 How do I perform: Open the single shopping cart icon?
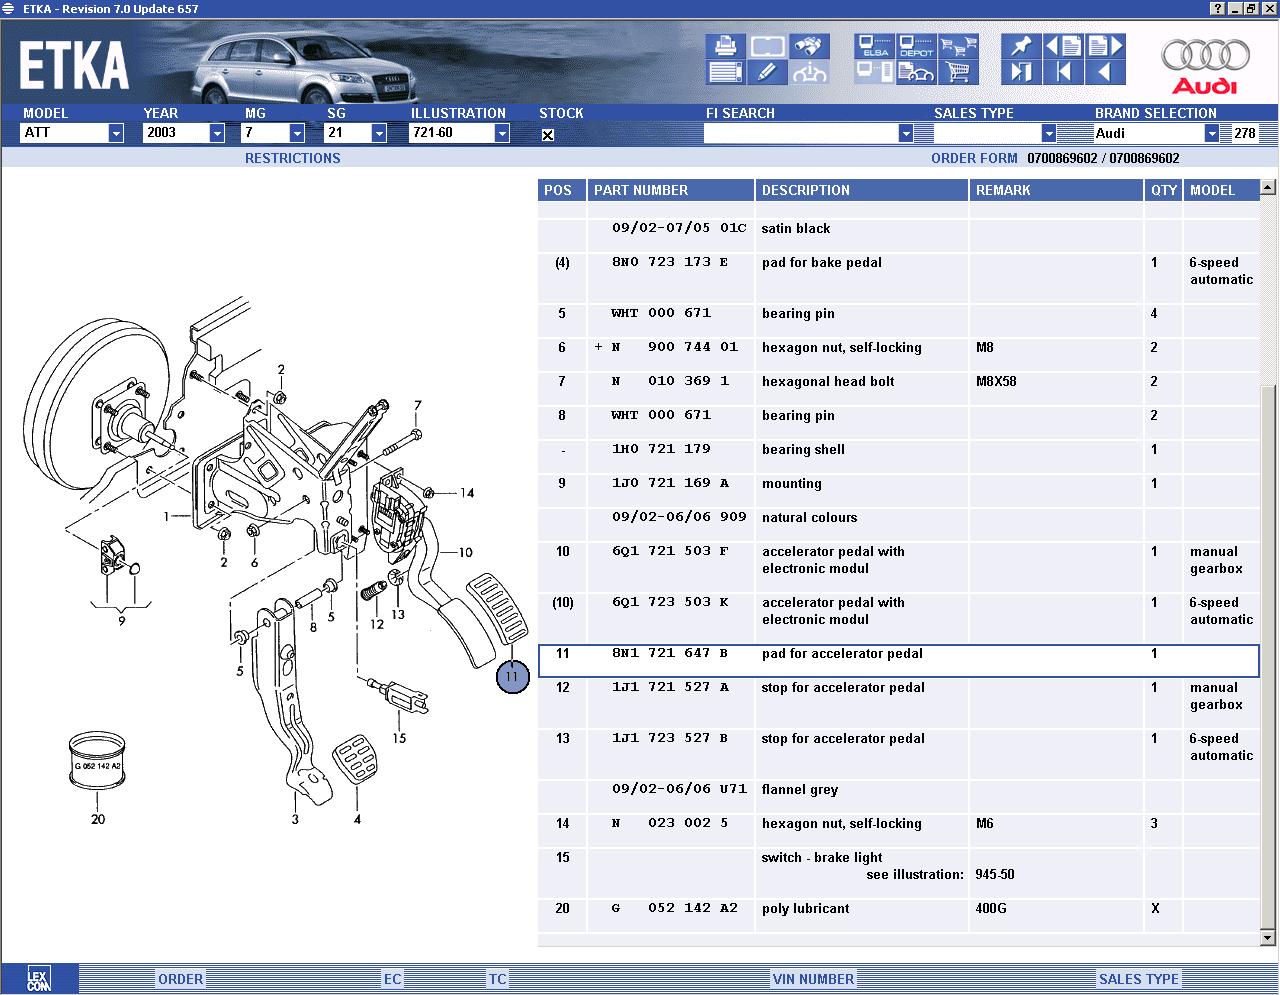(x=958, y=72)
